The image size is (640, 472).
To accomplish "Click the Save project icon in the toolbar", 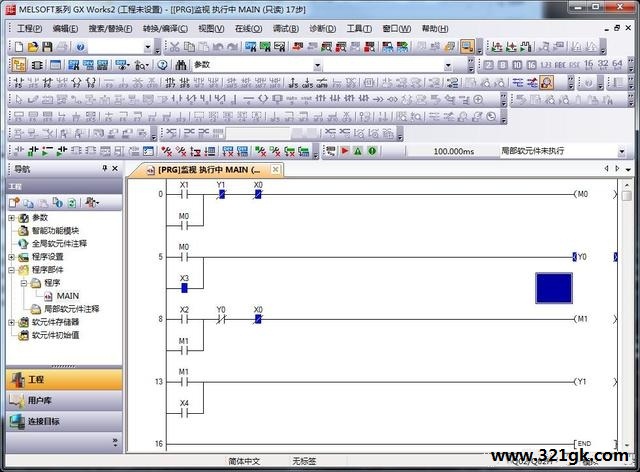I will (x=46, y=47).
